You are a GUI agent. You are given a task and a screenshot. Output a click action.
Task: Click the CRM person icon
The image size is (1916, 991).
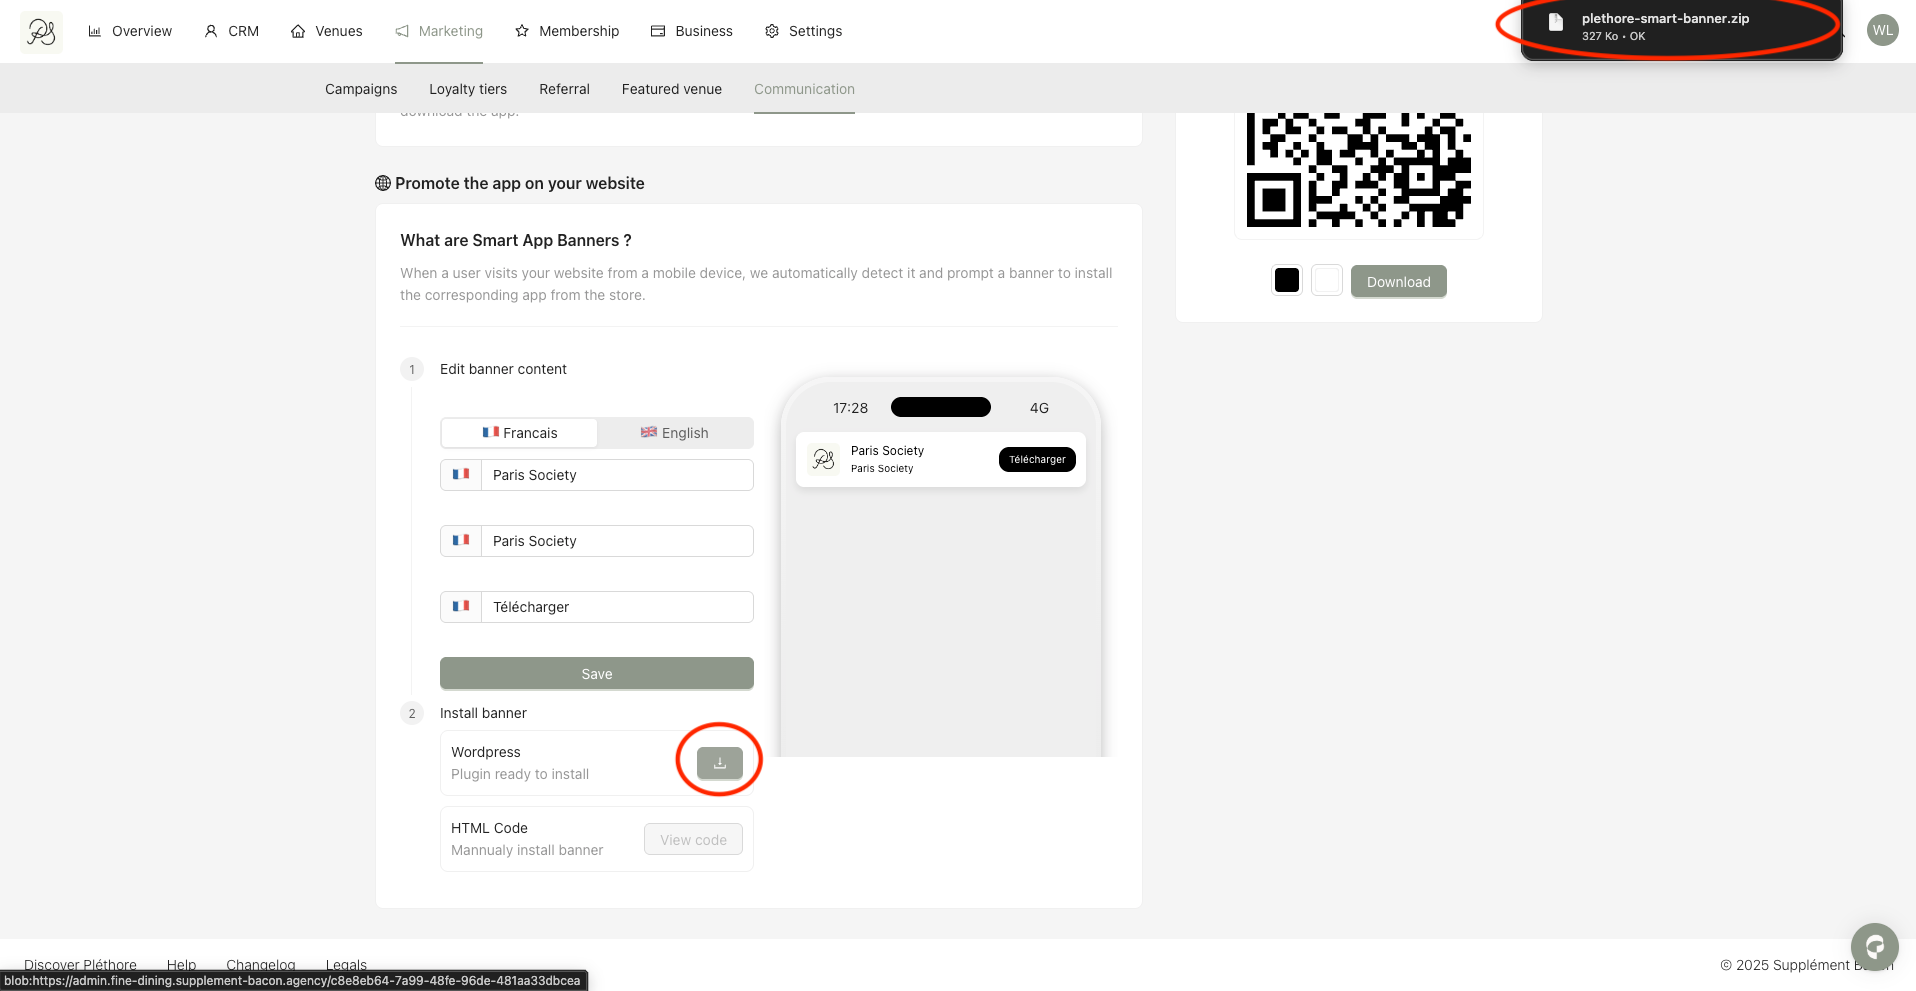click(x=211, y=31)
